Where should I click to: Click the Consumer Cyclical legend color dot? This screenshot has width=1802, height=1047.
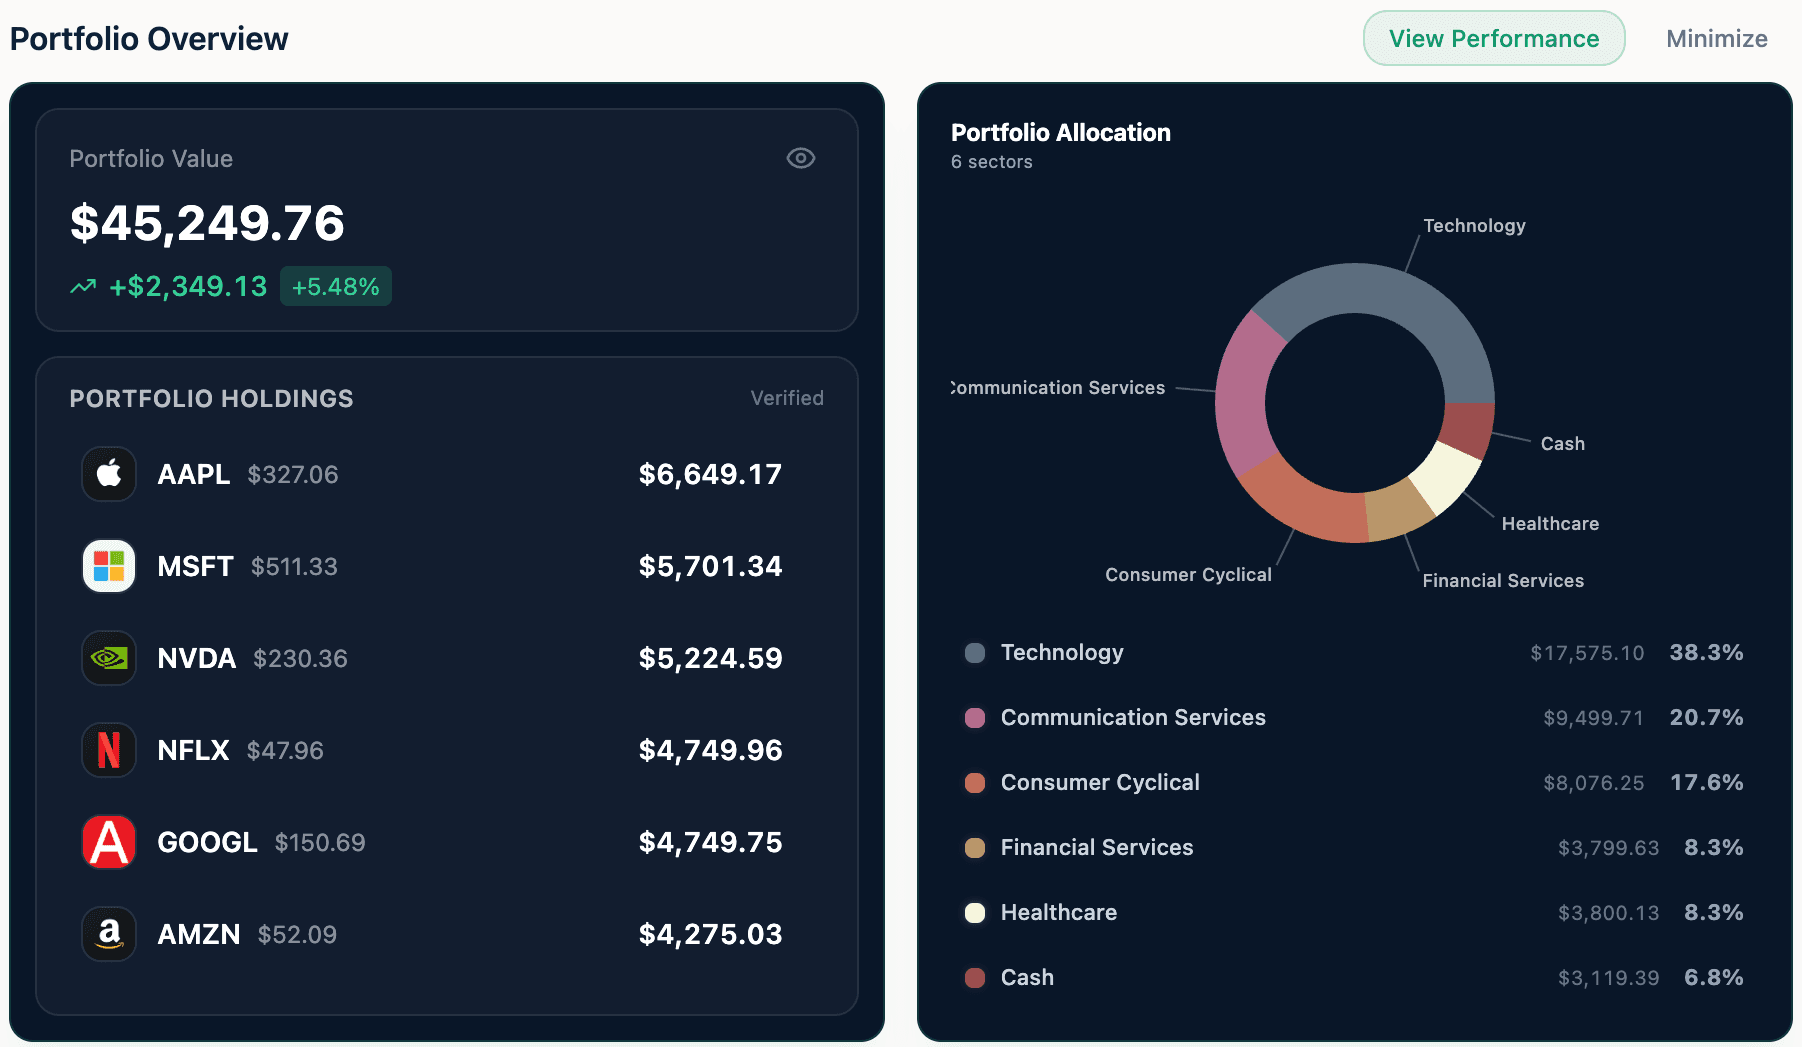975,783
